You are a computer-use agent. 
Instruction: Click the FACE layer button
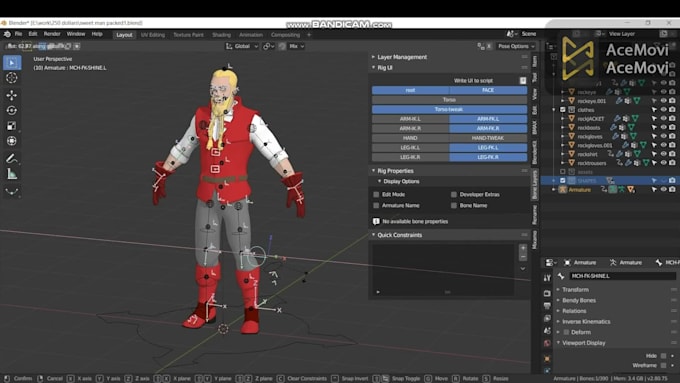[x=488, y=90]
